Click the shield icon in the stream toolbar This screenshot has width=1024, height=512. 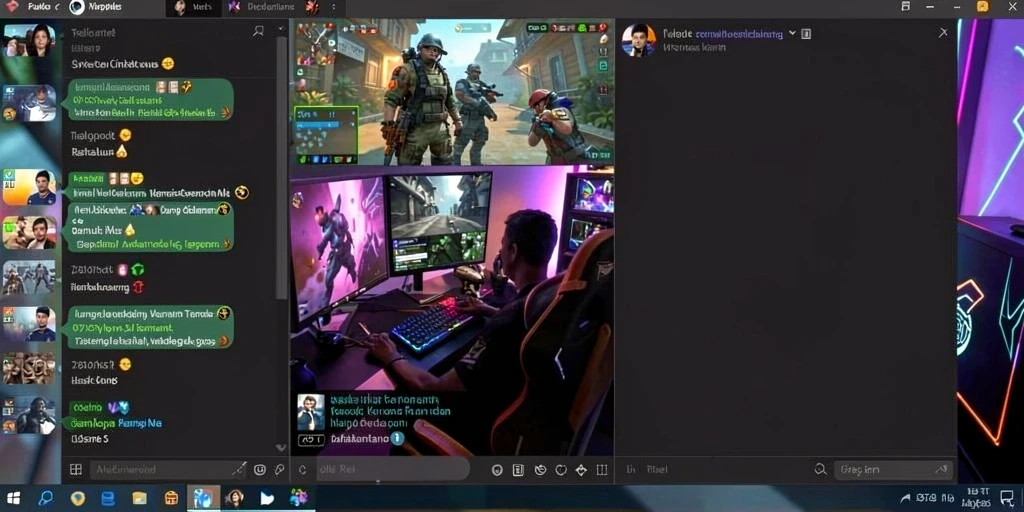tap(497, 470)
